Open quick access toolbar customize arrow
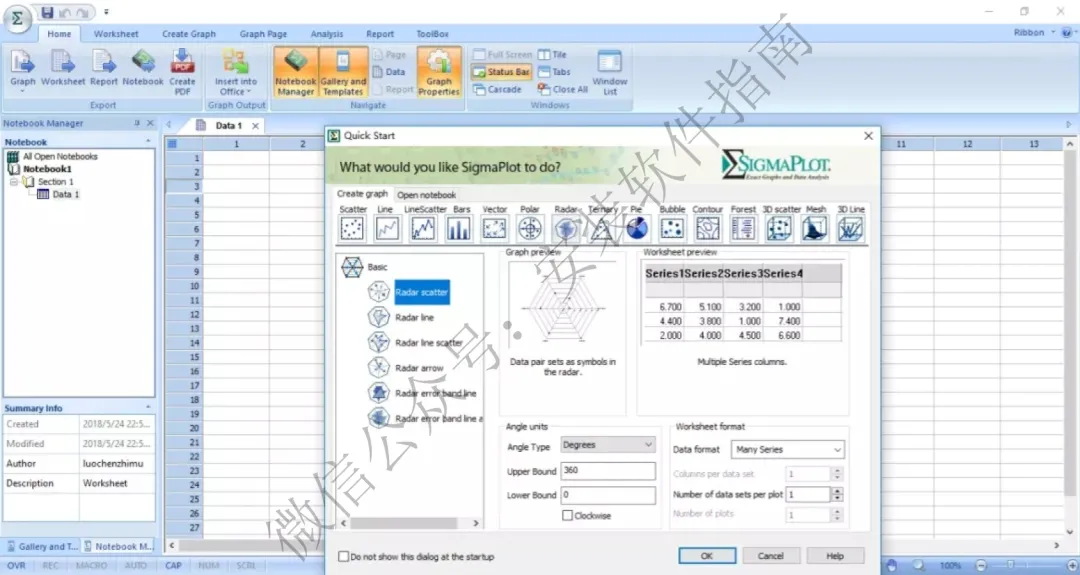The image size is (1080, 575). (106, 12)
